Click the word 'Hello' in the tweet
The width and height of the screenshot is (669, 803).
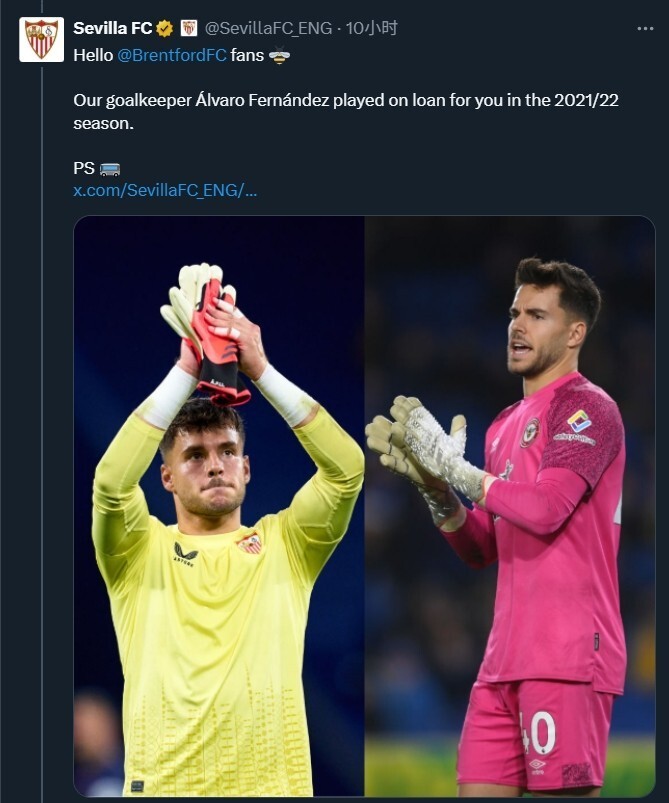point(93,56)
